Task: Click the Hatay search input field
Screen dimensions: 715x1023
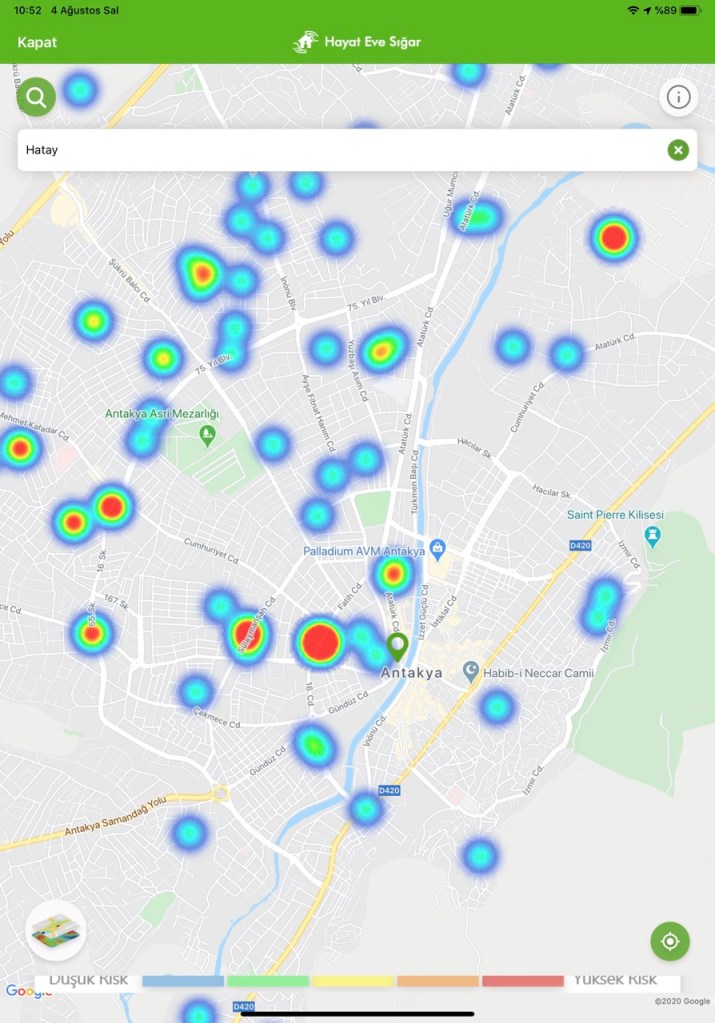Action: click(x=340, y=150)
